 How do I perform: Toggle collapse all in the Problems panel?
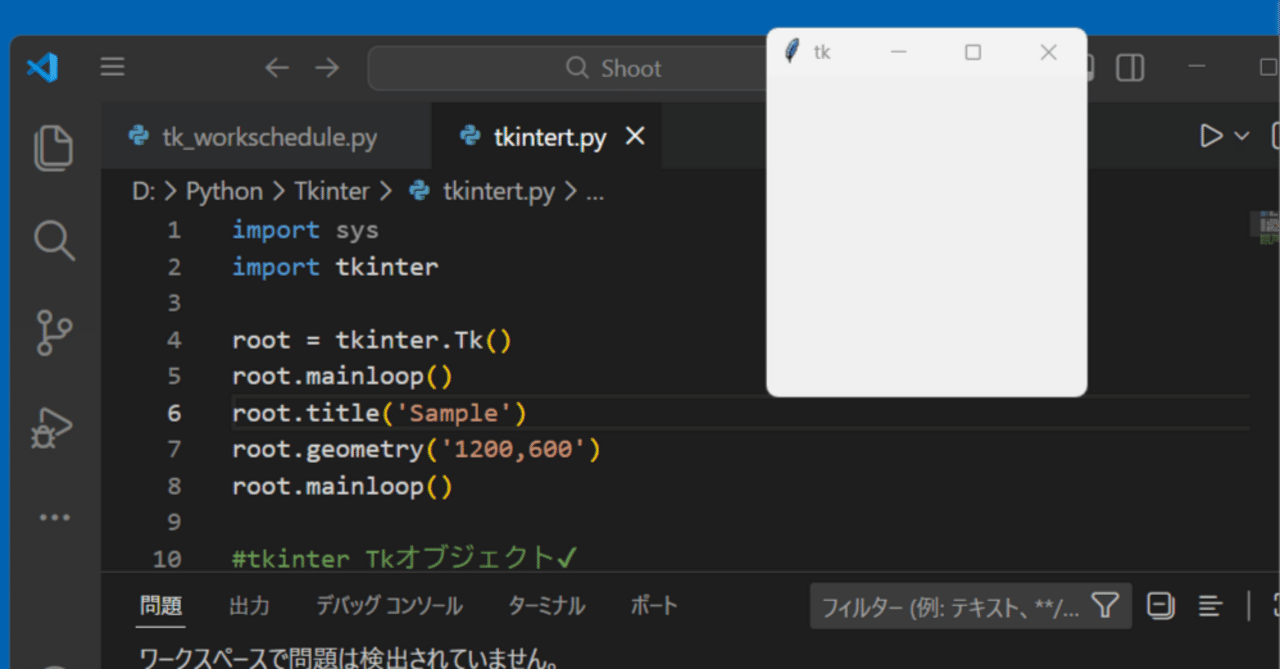point(1159,605)
